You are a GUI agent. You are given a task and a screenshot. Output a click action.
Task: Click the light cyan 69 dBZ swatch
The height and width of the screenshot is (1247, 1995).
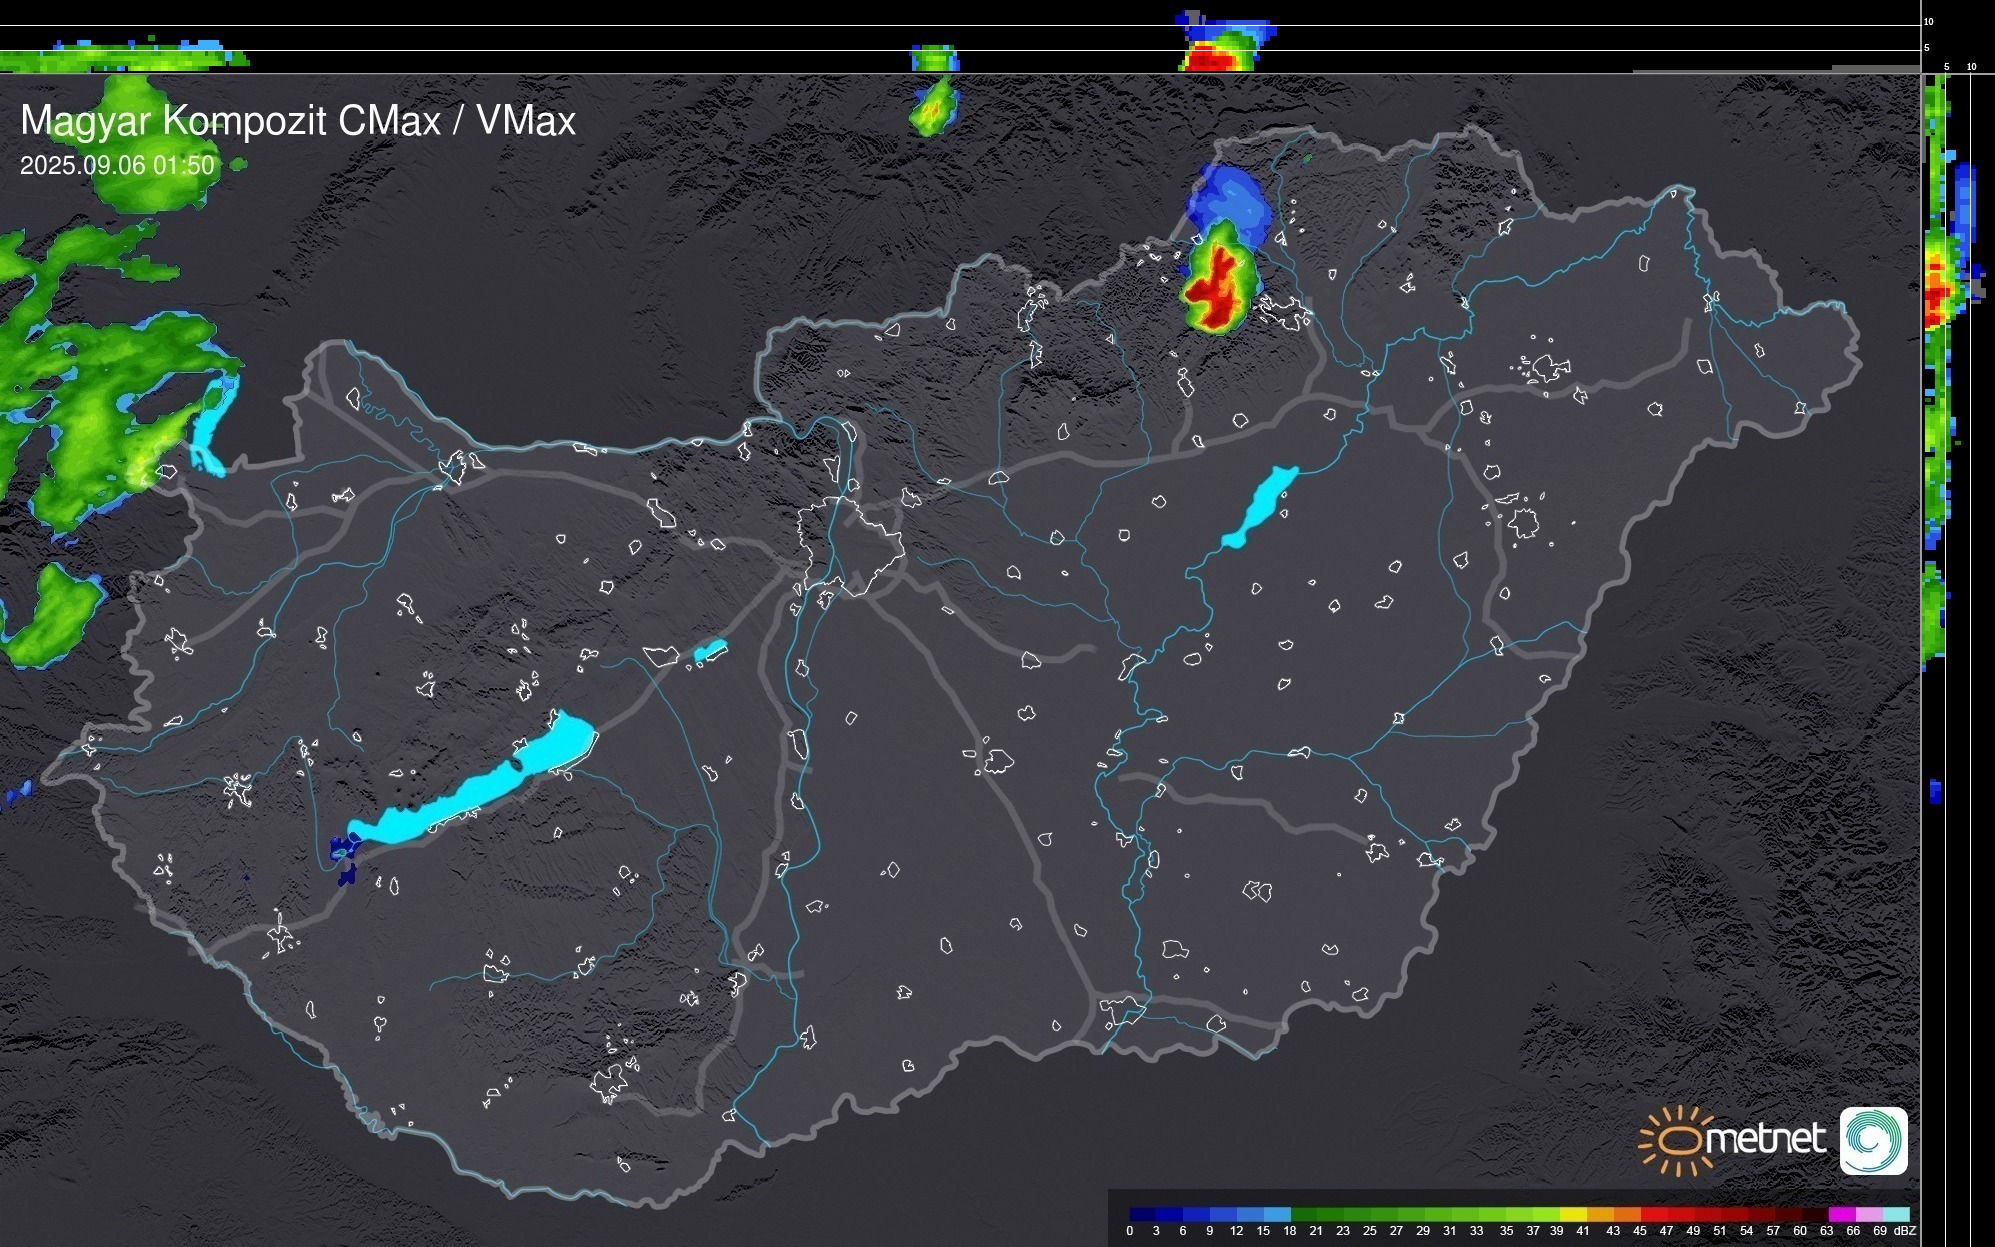(1896, 1214)
